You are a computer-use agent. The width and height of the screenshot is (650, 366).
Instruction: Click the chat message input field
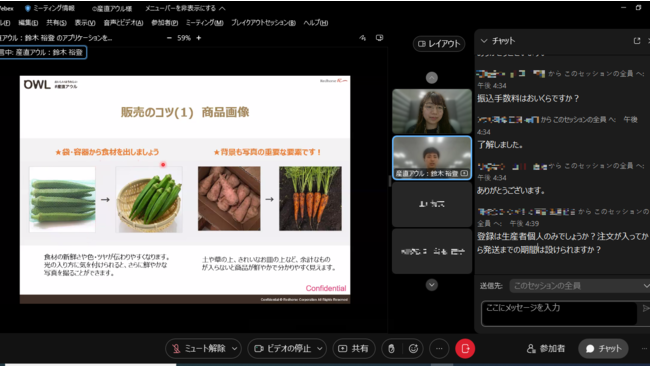tap(559, 313)
